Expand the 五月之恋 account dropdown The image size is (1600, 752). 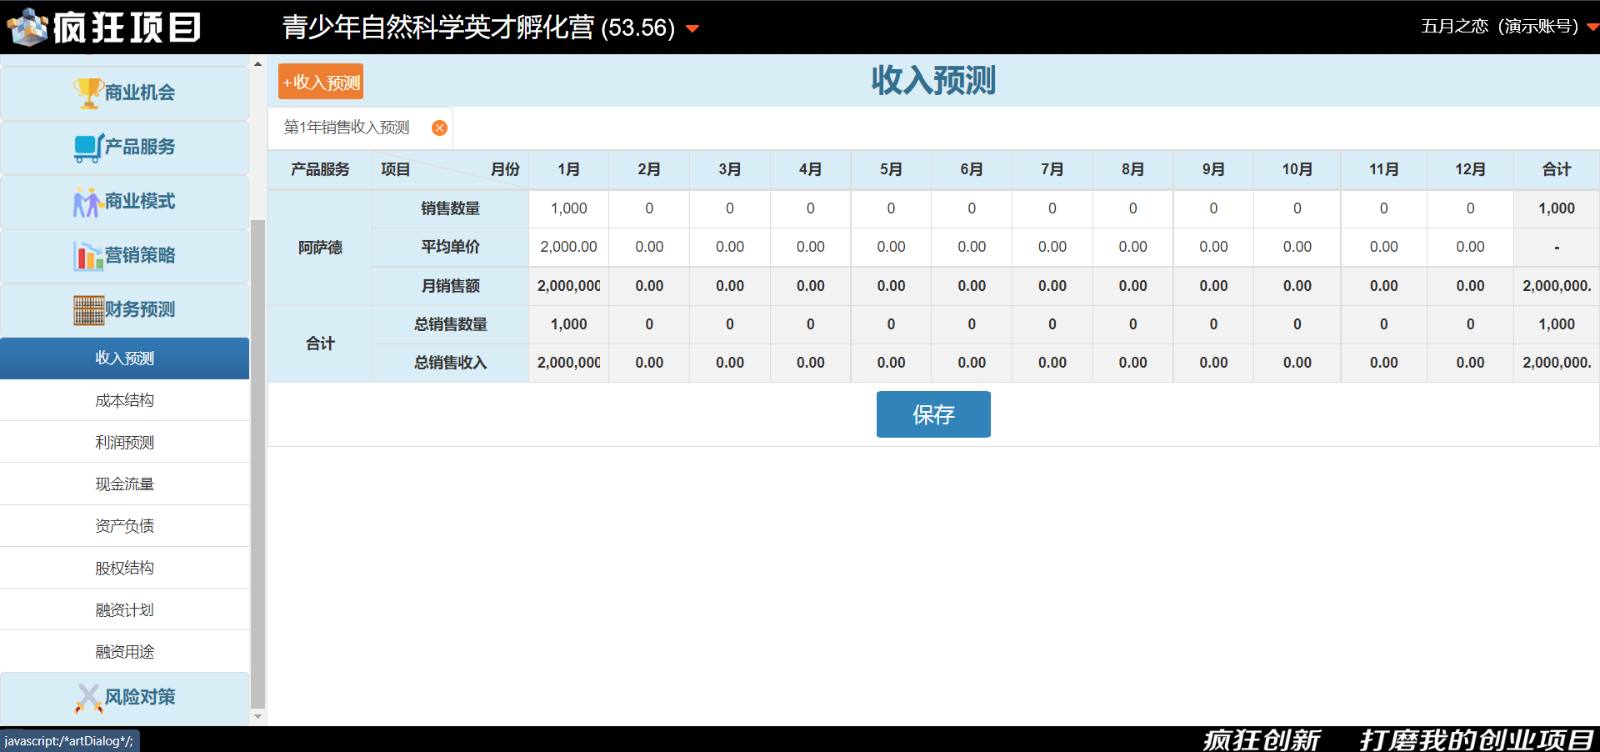1592,27
